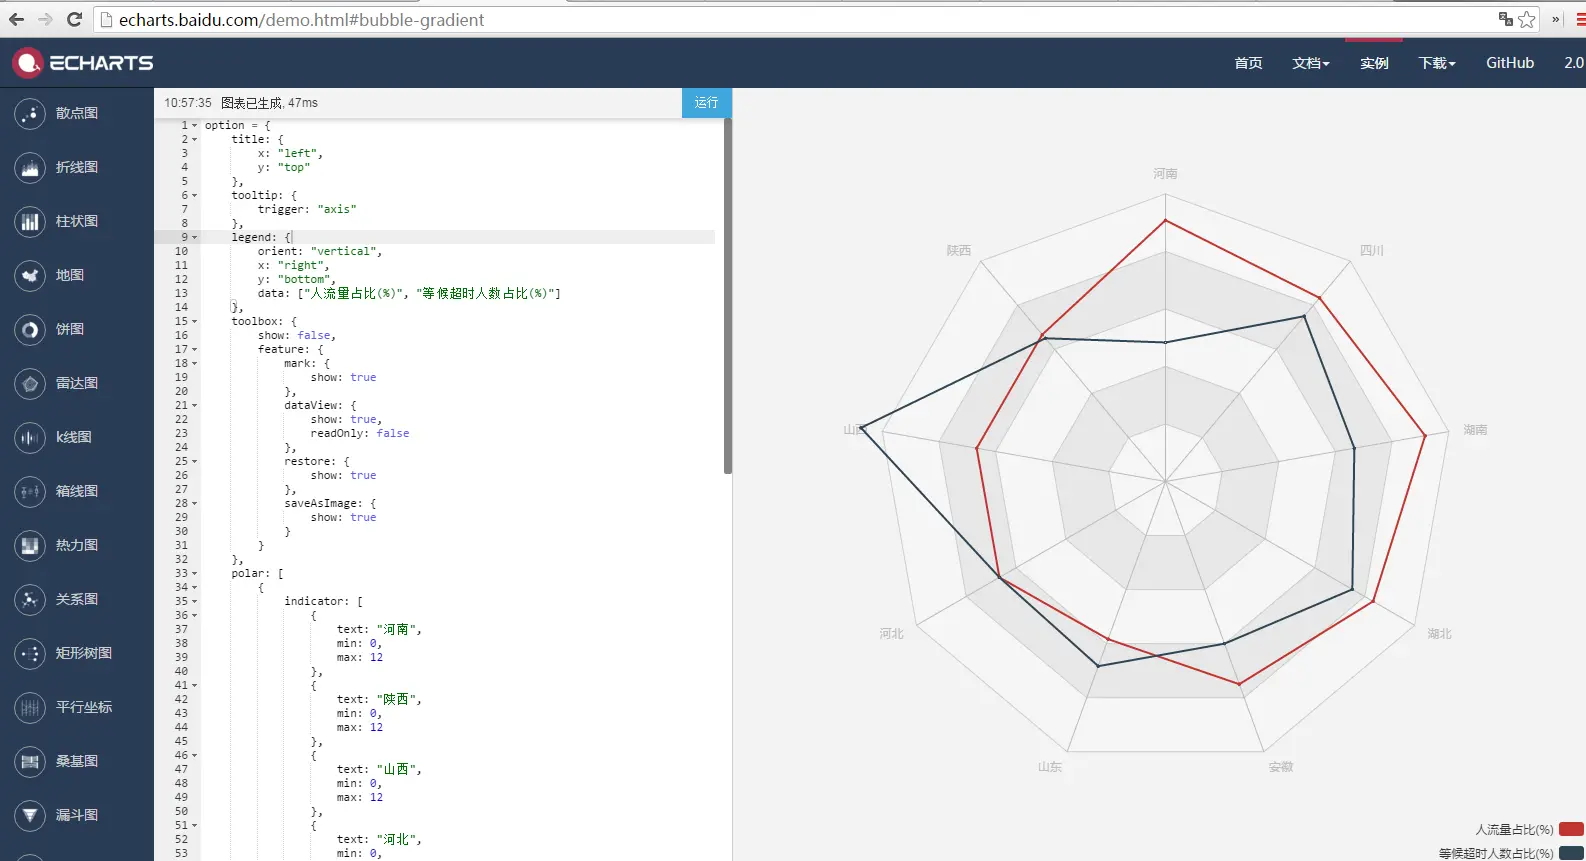Click the code editor vertical scrollbar
1586x861 pixels.
click(728, 296)
